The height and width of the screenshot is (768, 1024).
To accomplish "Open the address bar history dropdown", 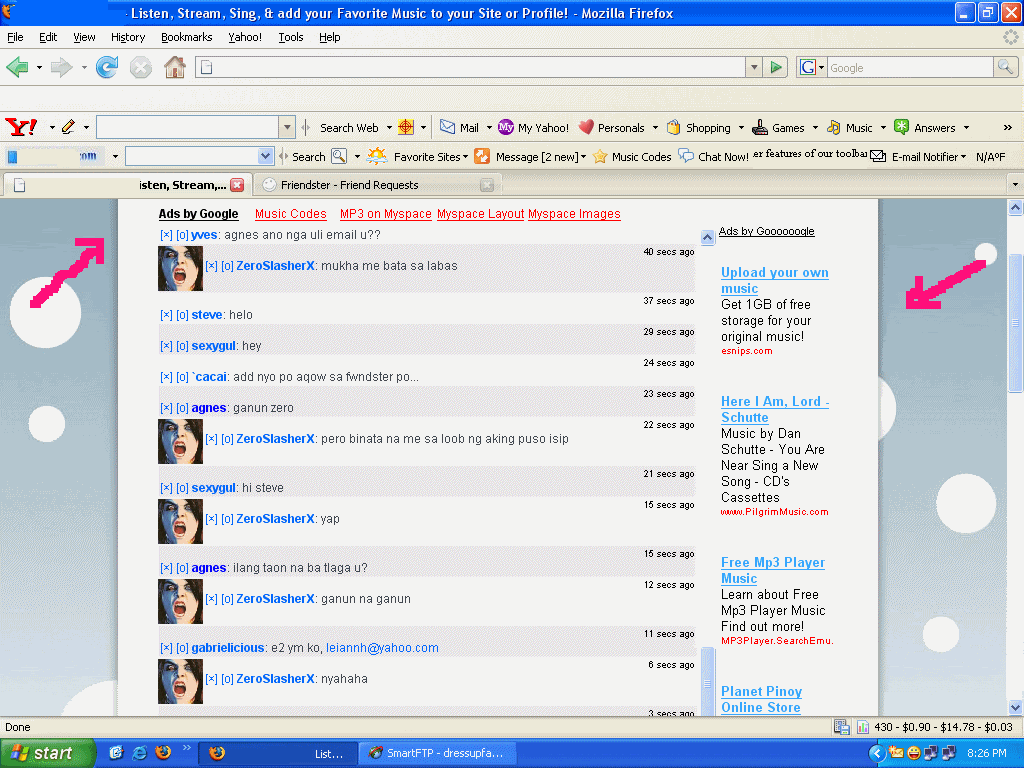I will point(754,67).
